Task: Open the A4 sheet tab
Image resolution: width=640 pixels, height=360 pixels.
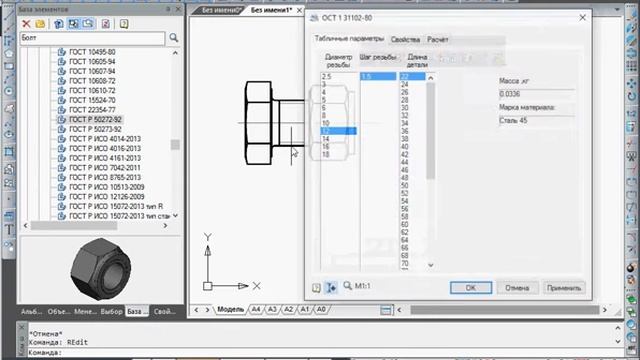Action: tap(256, 310)
